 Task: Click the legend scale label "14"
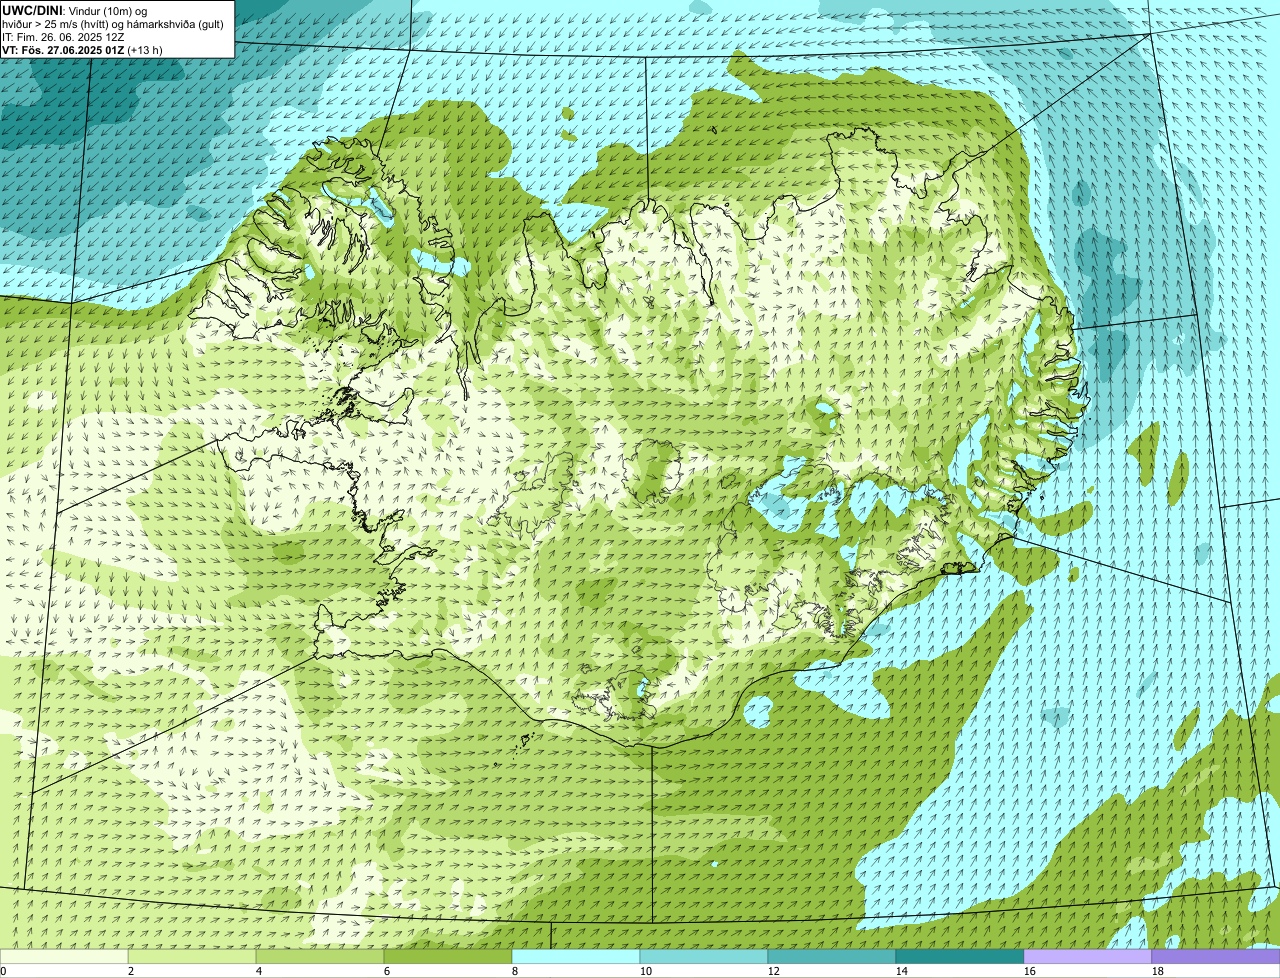coord(902,971)
